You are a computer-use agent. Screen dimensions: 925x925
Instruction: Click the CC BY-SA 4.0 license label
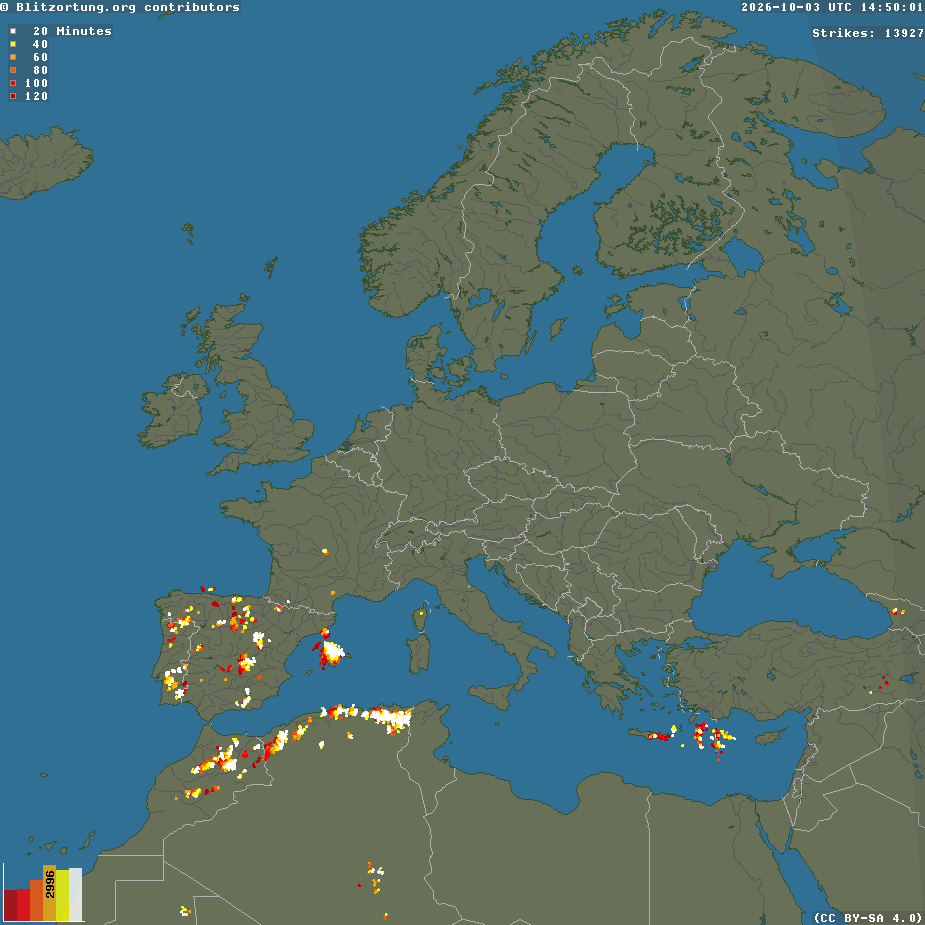(869, 918)
